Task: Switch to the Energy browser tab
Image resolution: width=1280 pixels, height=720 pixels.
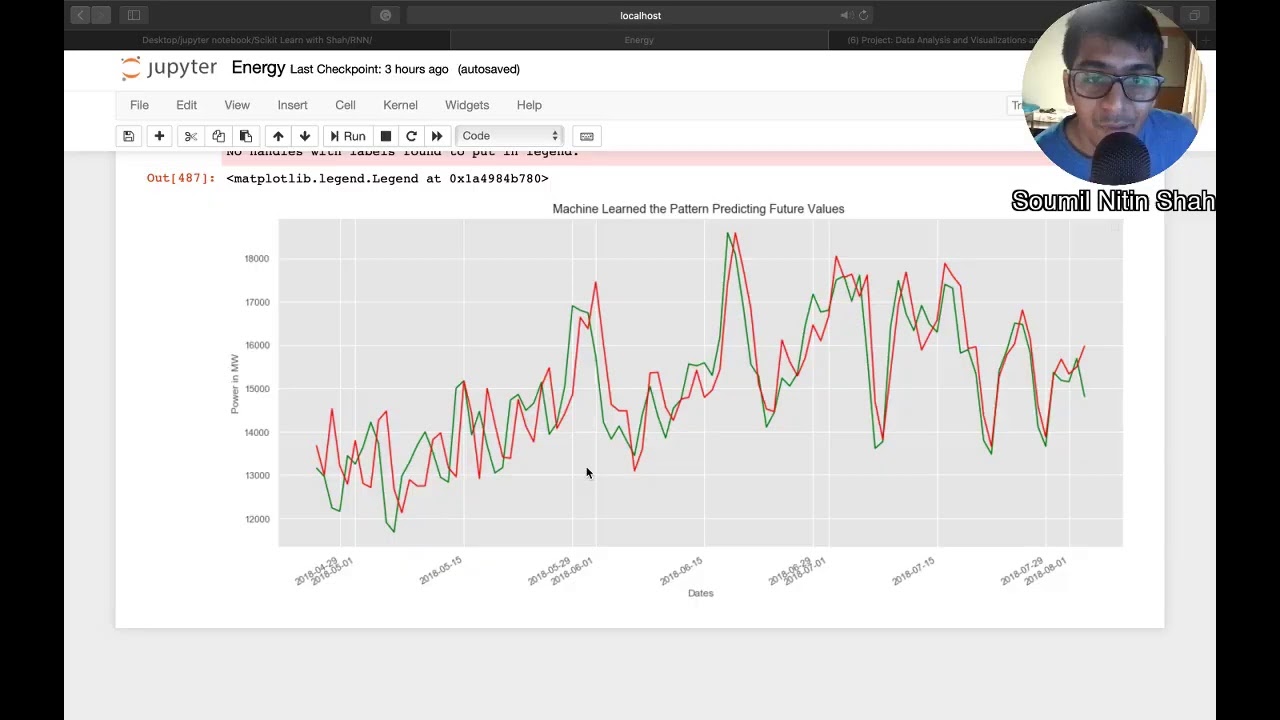Action: [639, 40]
